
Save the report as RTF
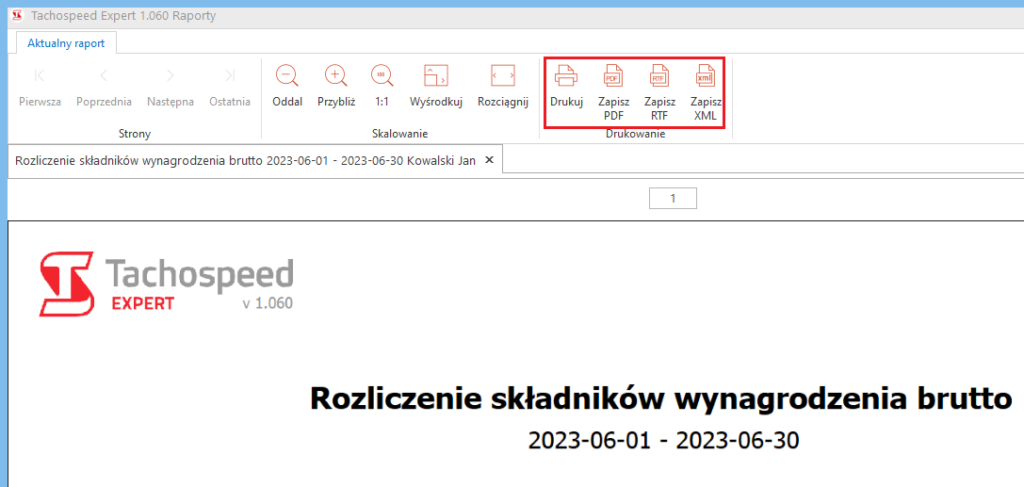coord(660,93)
